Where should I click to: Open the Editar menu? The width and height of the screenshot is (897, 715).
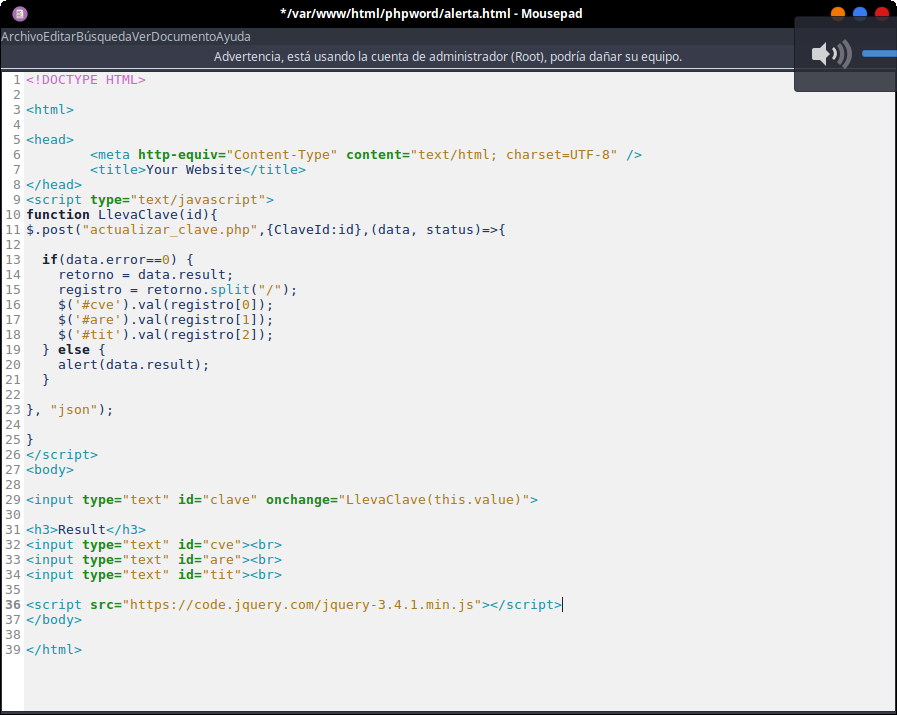point(59,37)
